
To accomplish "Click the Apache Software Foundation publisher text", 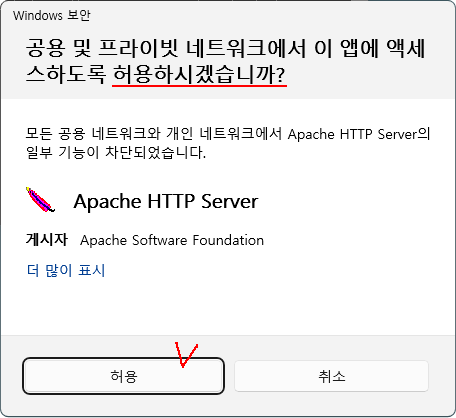I will point(172,240).
